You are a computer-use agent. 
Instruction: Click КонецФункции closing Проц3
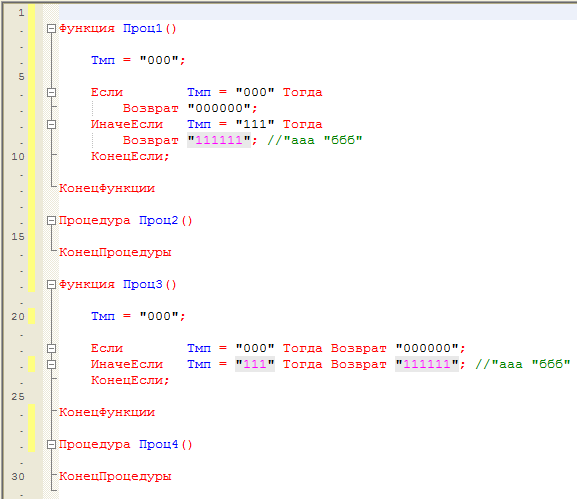[x=107, y=413]
